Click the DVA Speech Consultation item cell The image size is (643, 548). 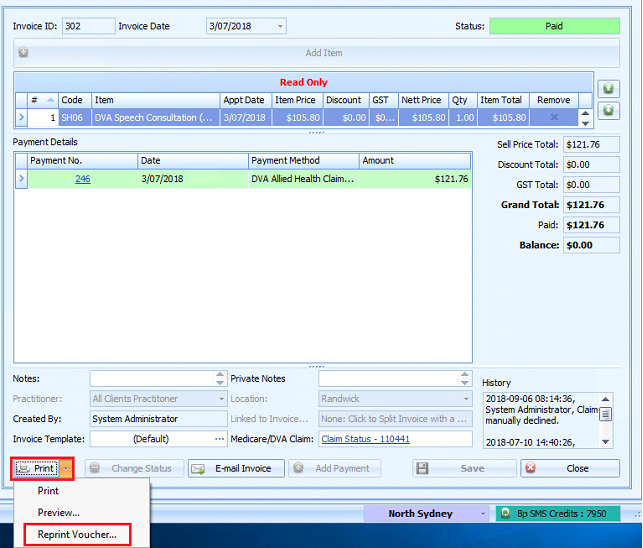[x=156, y=117]
